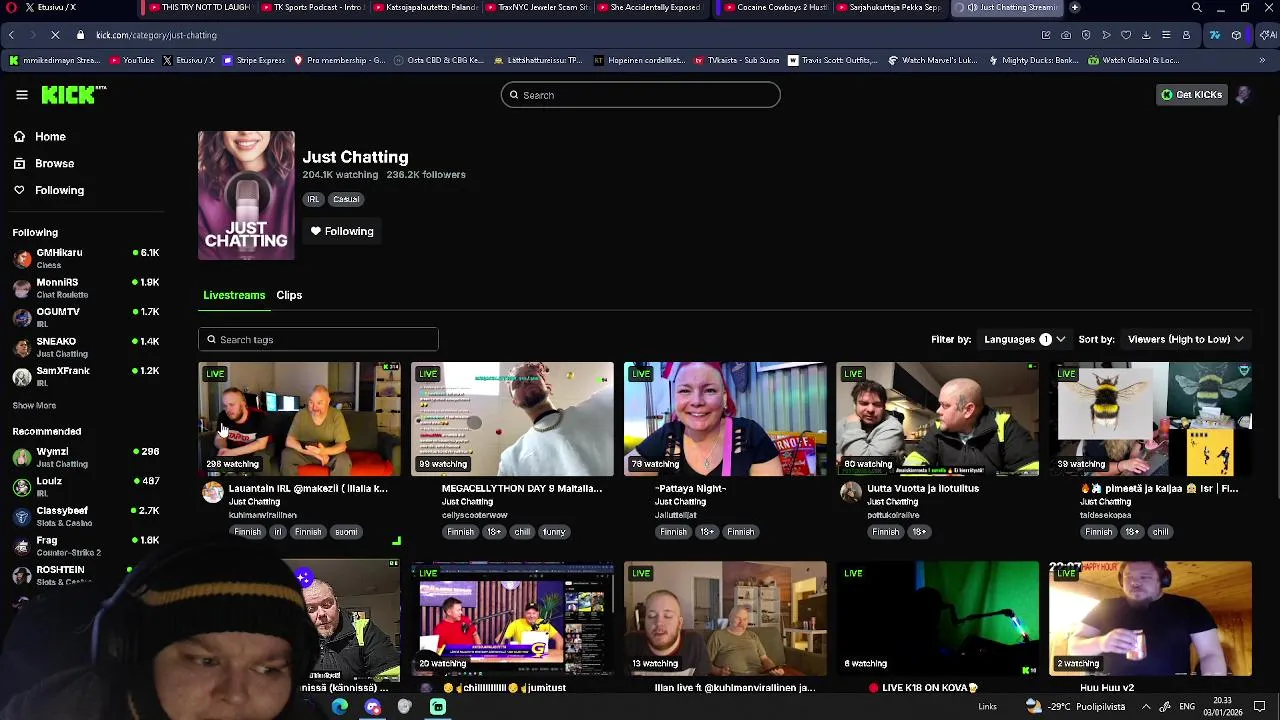1280x720 pixels.
Task: Open the Languages filter dropdown
Action: coord(1025,339)
